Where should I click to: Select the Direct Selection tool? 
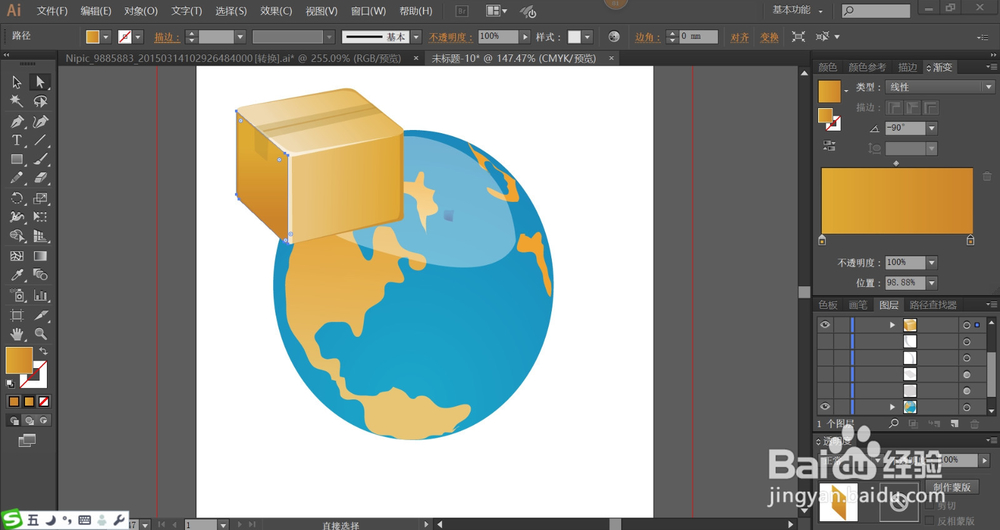[40, 82]
